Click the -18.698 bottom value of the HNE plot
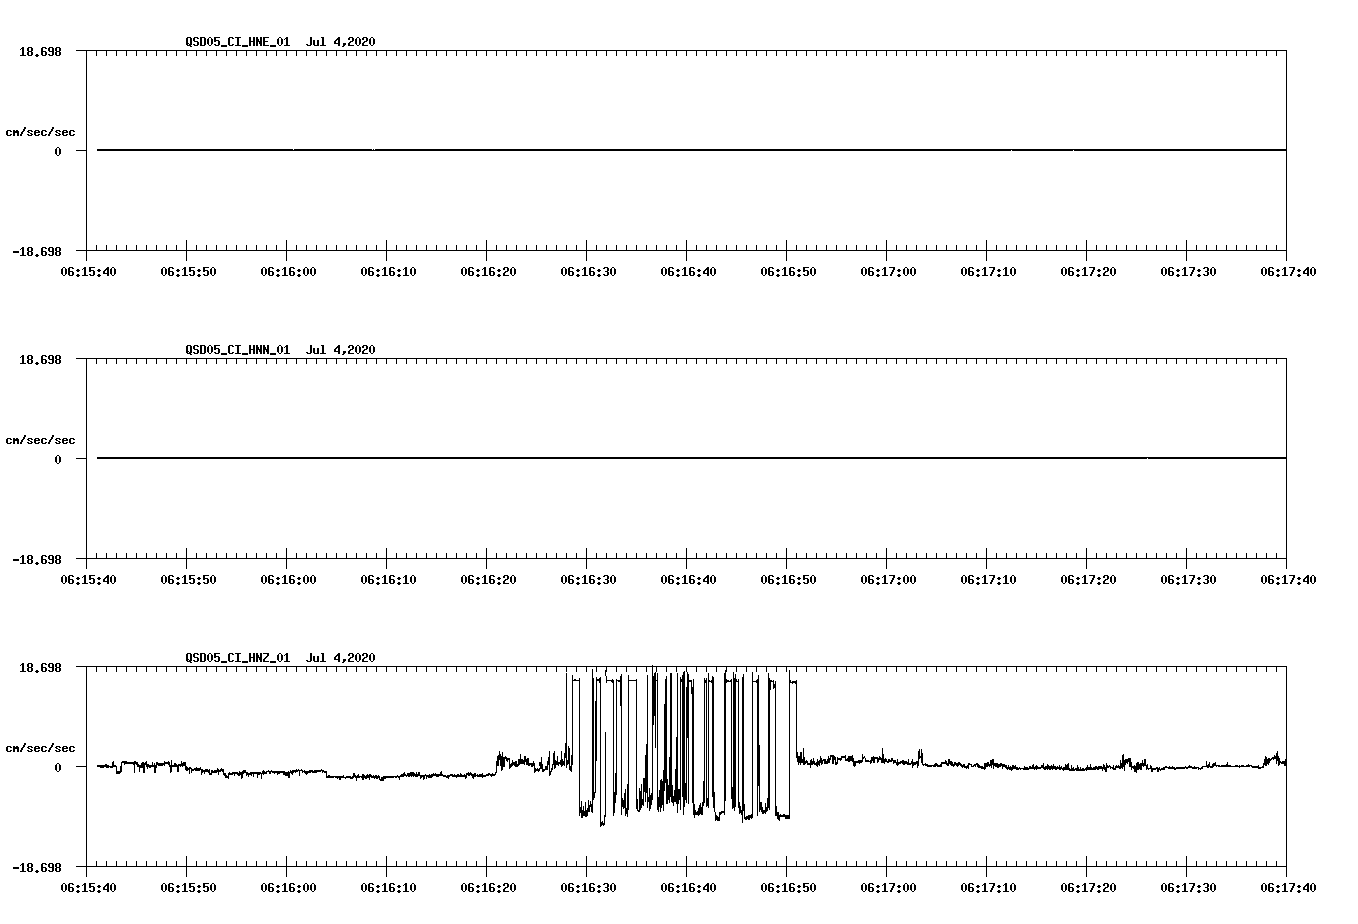The width and height of the screenshot is (1358, 924). (x=37, y=251)
